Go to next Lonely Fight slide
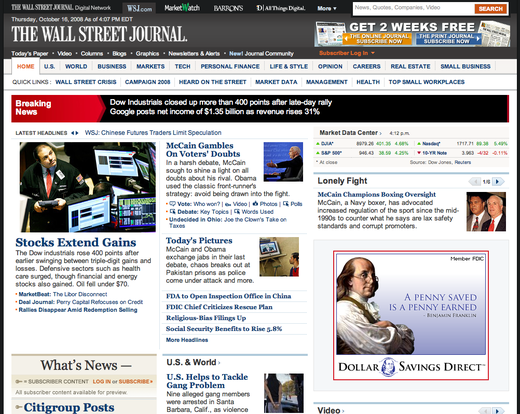The image size is (520, 414). tap(498, 182)
